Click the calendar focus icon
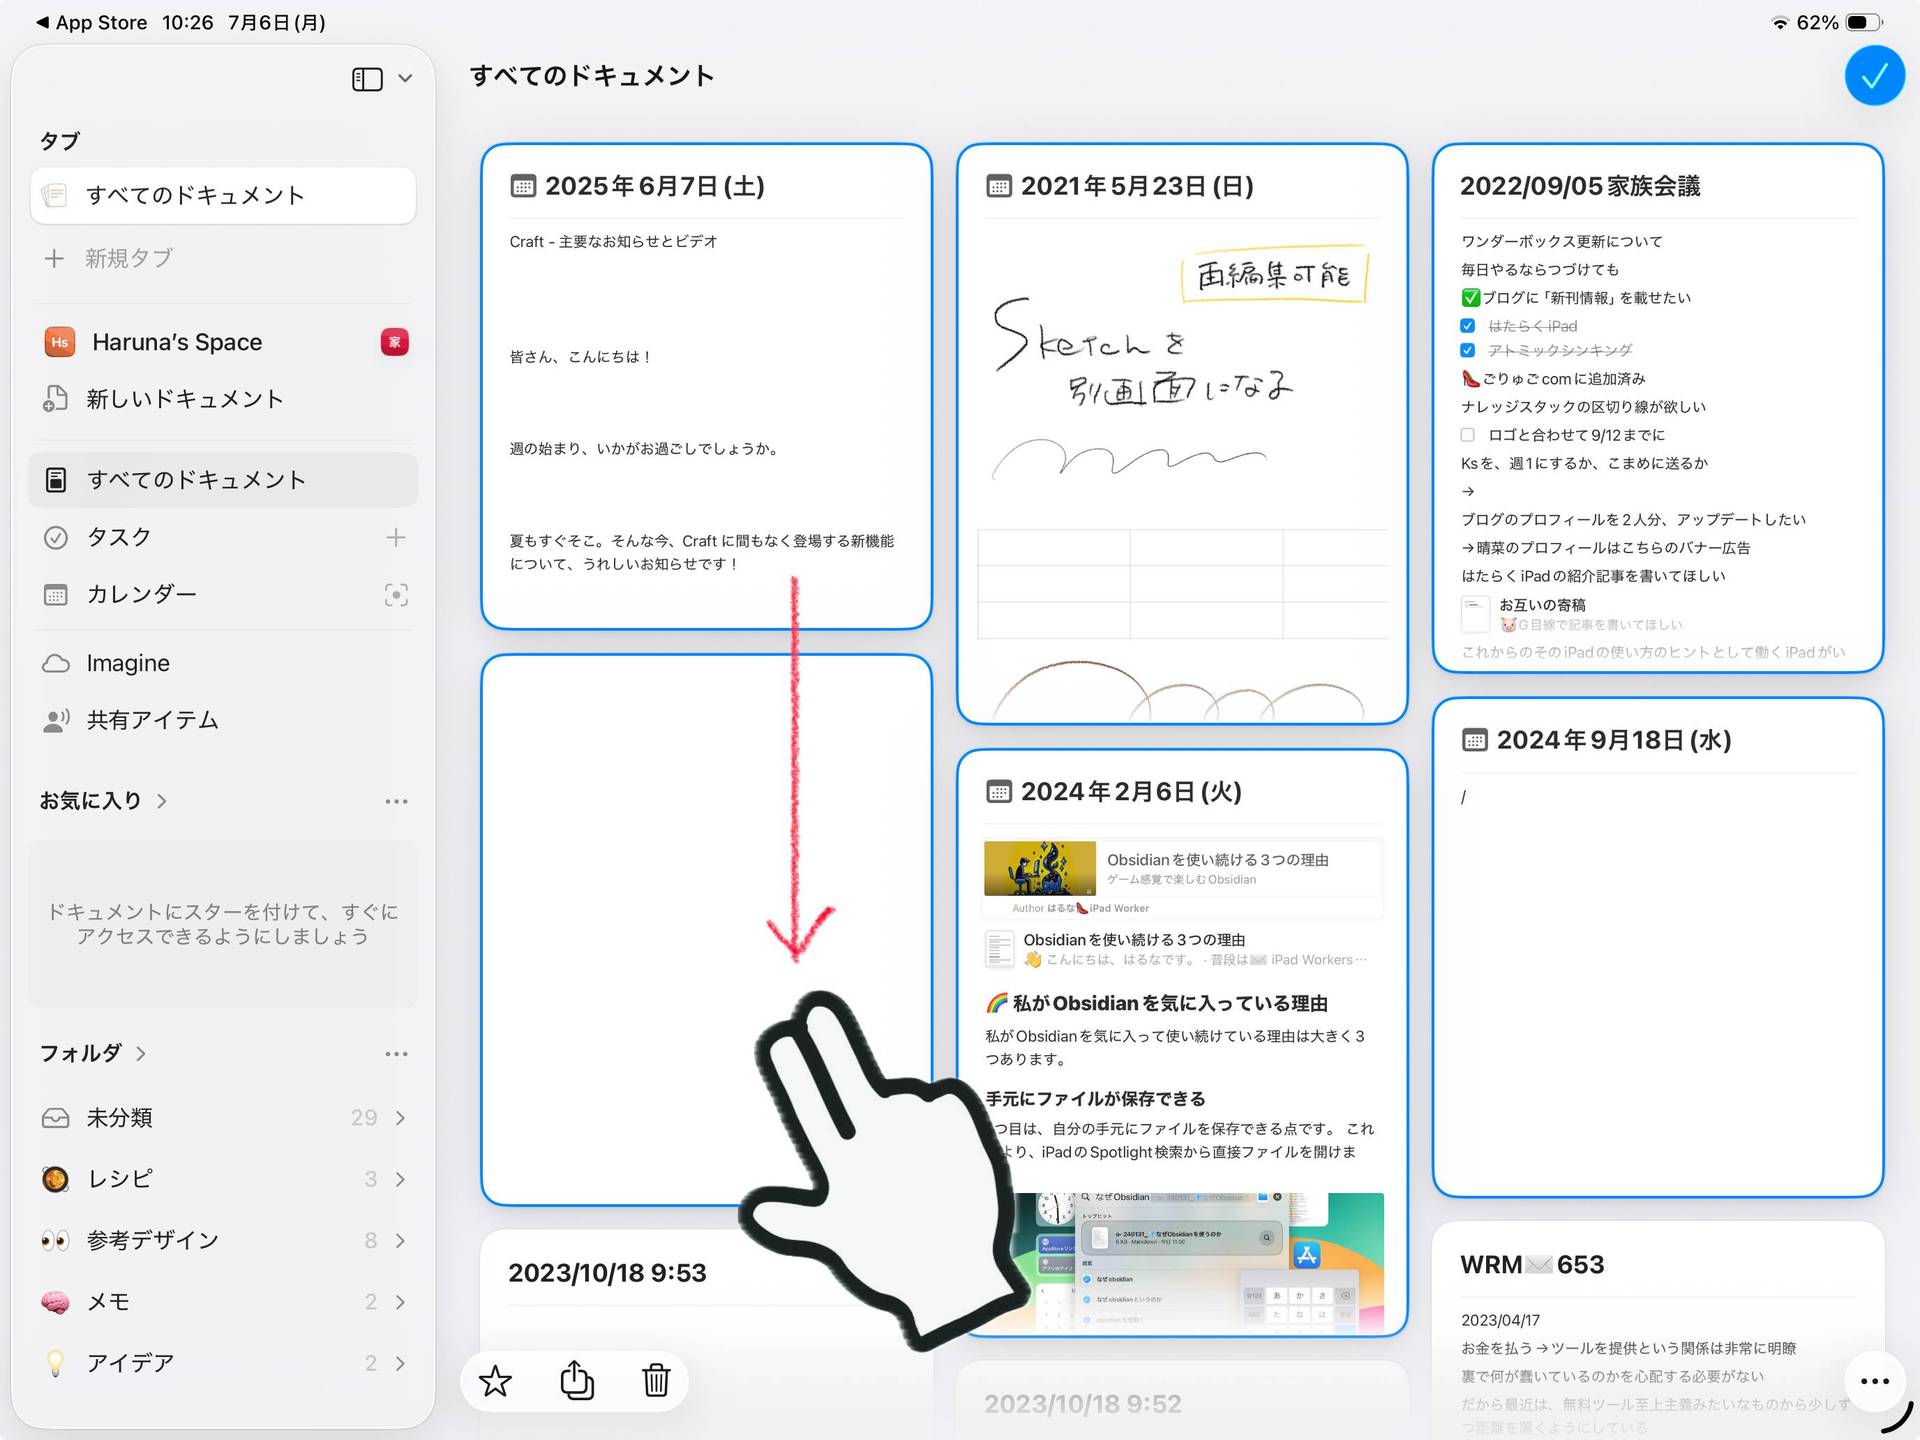This screenshot has height=1440, width=1920. click(x=396, y=595)
